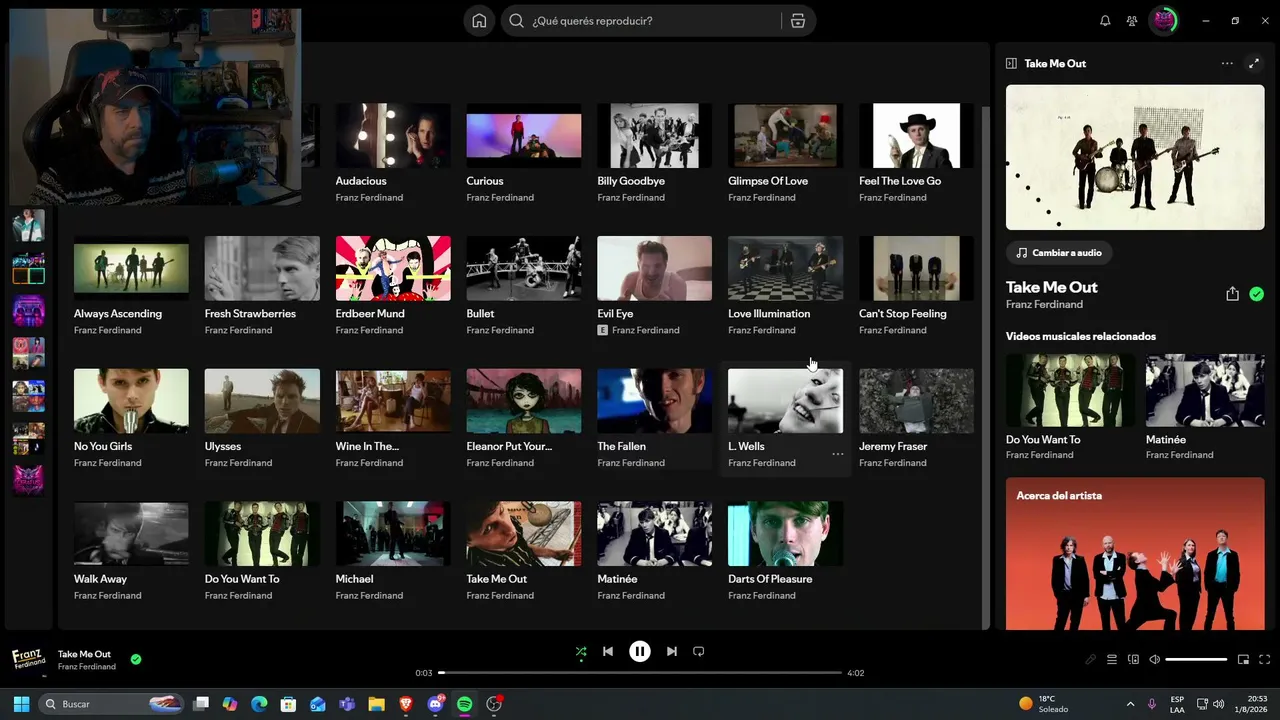This screenshot has width=1280, height=720.
Task: Click the Always Ascending title
Action: click(x=118, y=314)
